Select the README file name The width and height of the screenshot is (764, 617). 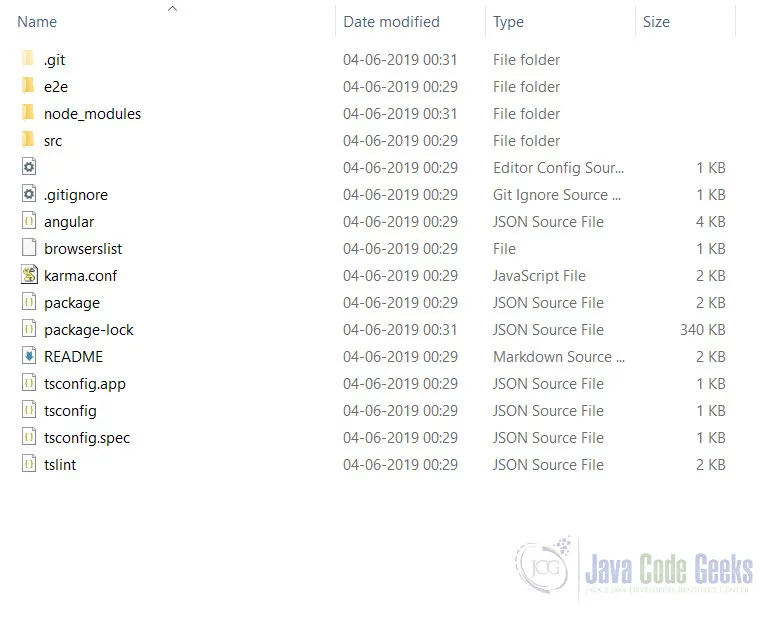tap(73, 357)
